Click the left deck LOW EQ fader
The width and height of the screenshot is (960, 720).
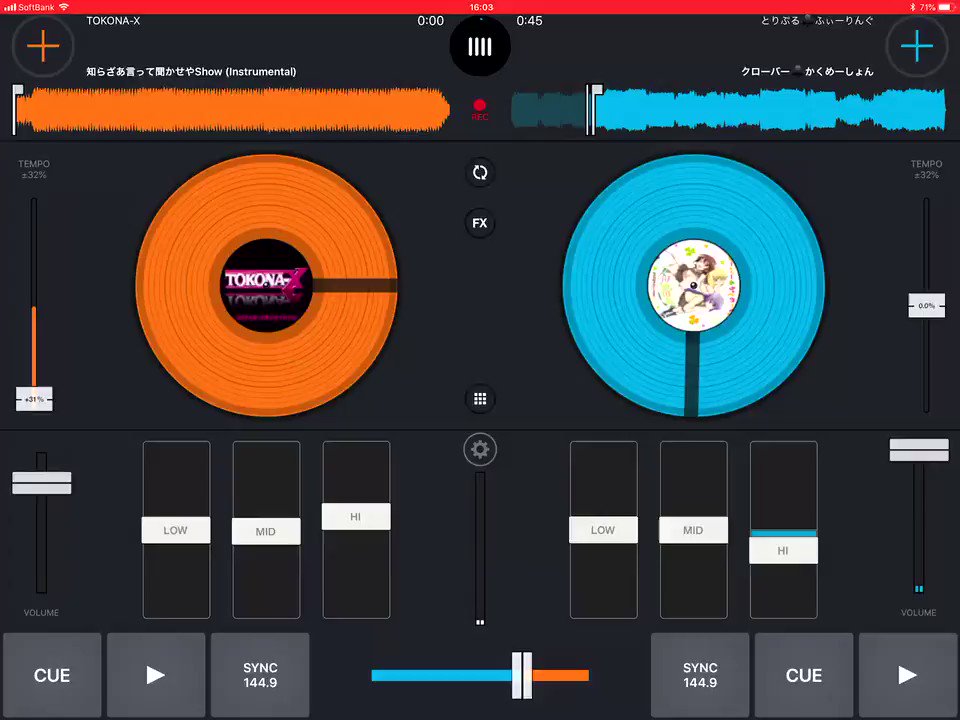[176, 530]
